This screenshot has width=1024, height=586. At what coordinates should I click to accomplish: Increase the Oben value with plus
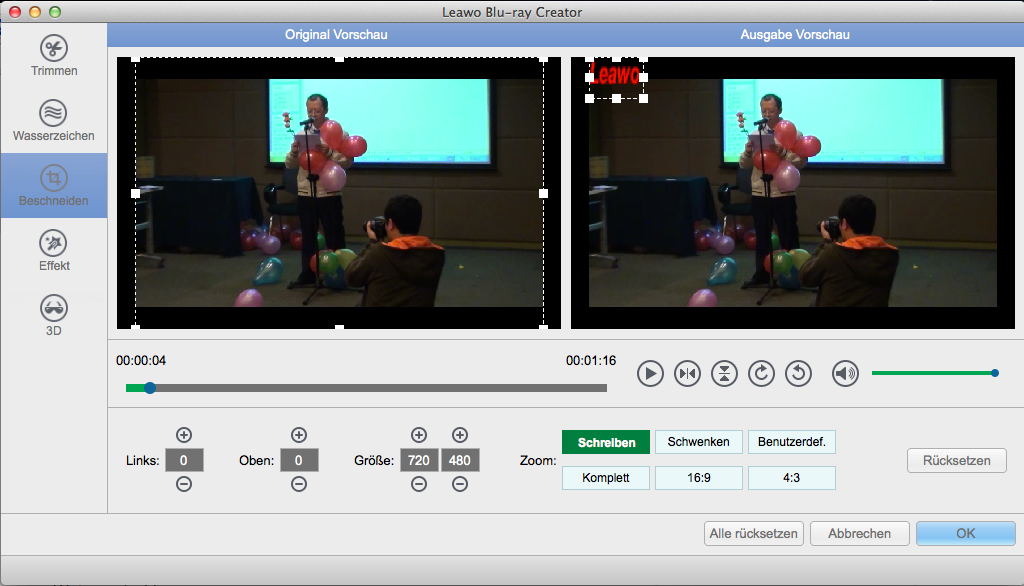coord(299,435)
